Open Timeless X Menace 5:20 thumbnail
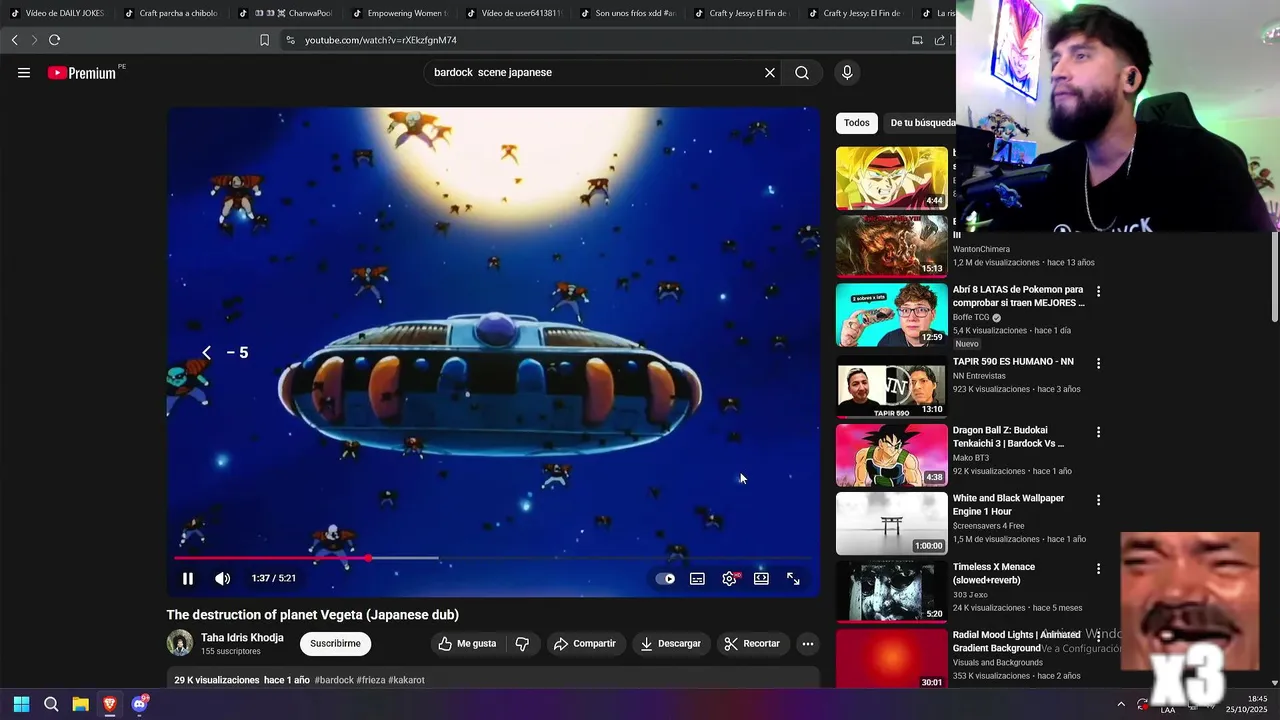The height and width of the screenshot is (720, 1280). coord(892,591)
